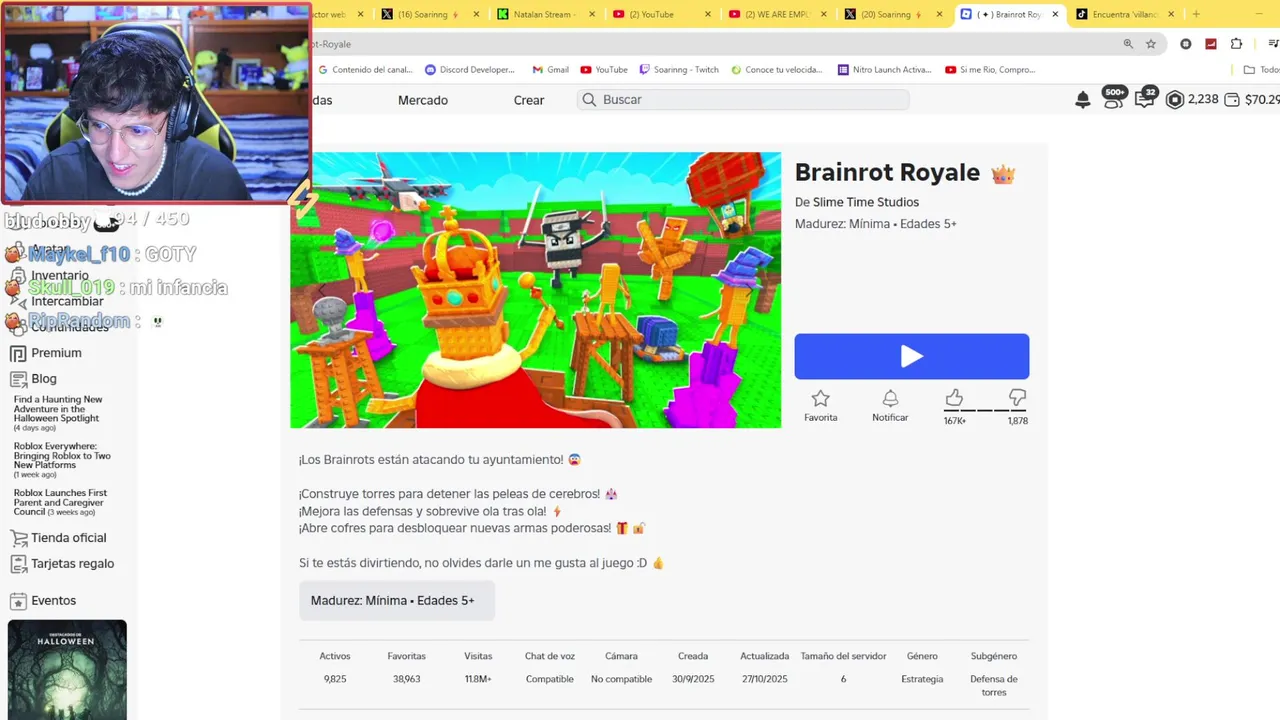
Task: Open a new browser tab with plus
Action: (x=1196, y=14)
